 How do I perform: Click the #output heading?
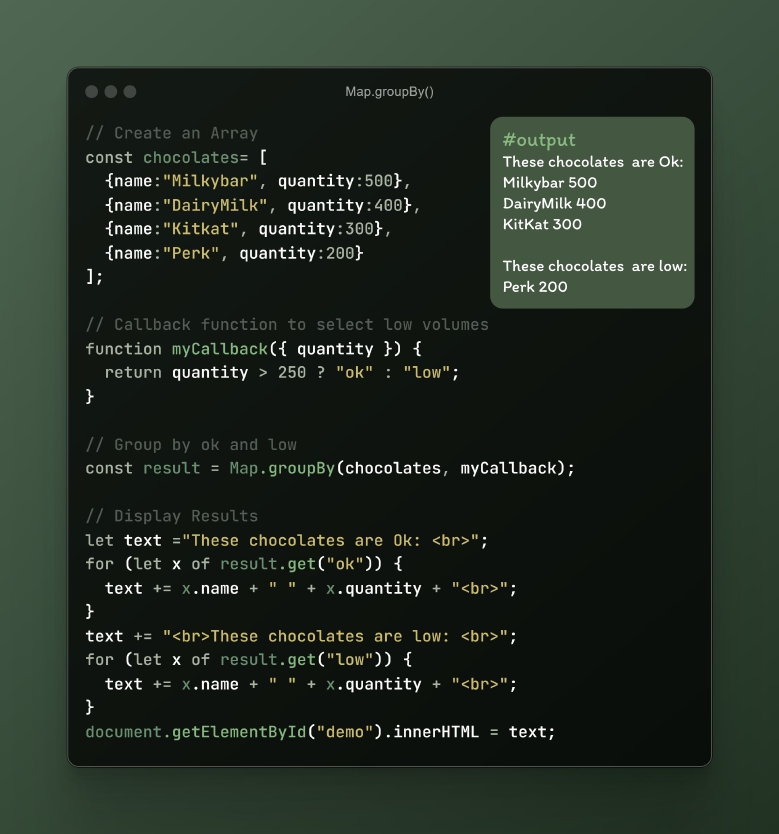pyautogui.click(x=539, y=140)
